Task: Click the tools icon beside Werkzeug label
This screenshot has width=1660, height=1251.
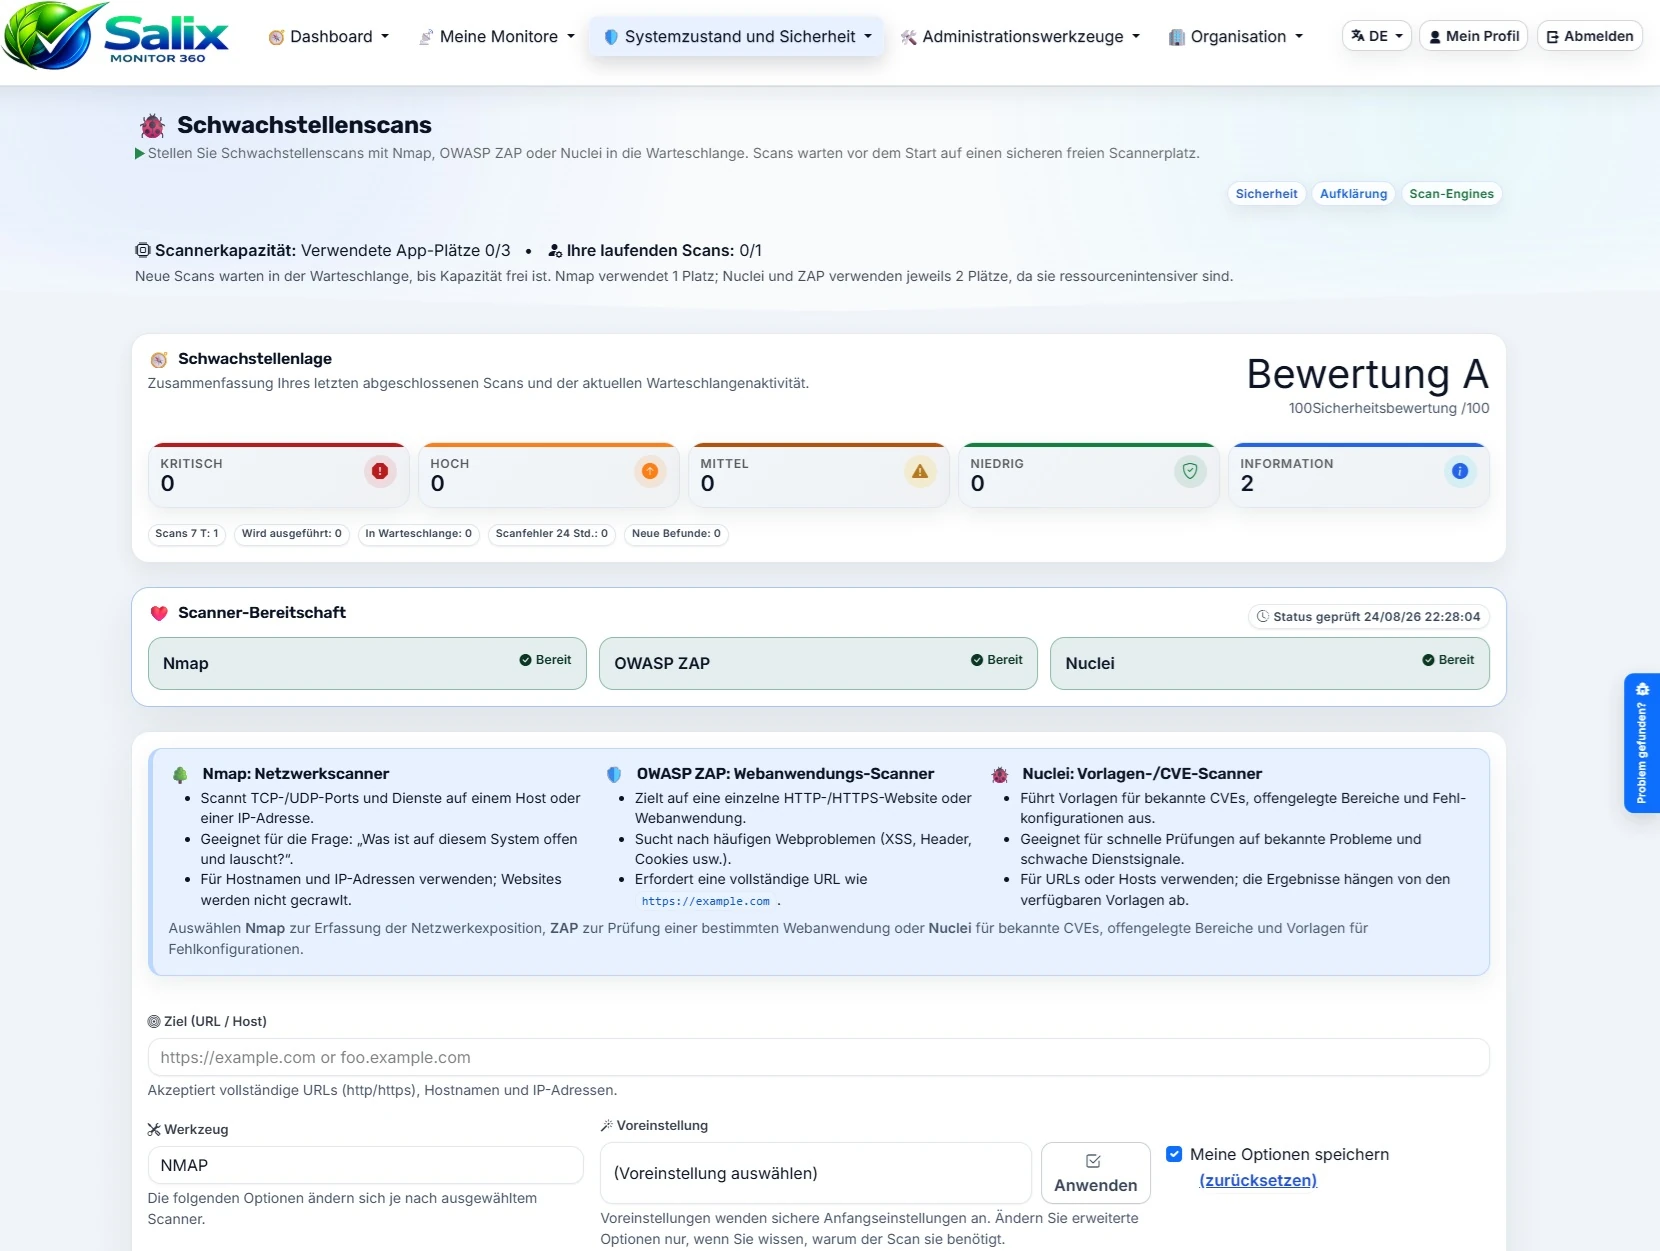Action: [x=154, y=1130]
